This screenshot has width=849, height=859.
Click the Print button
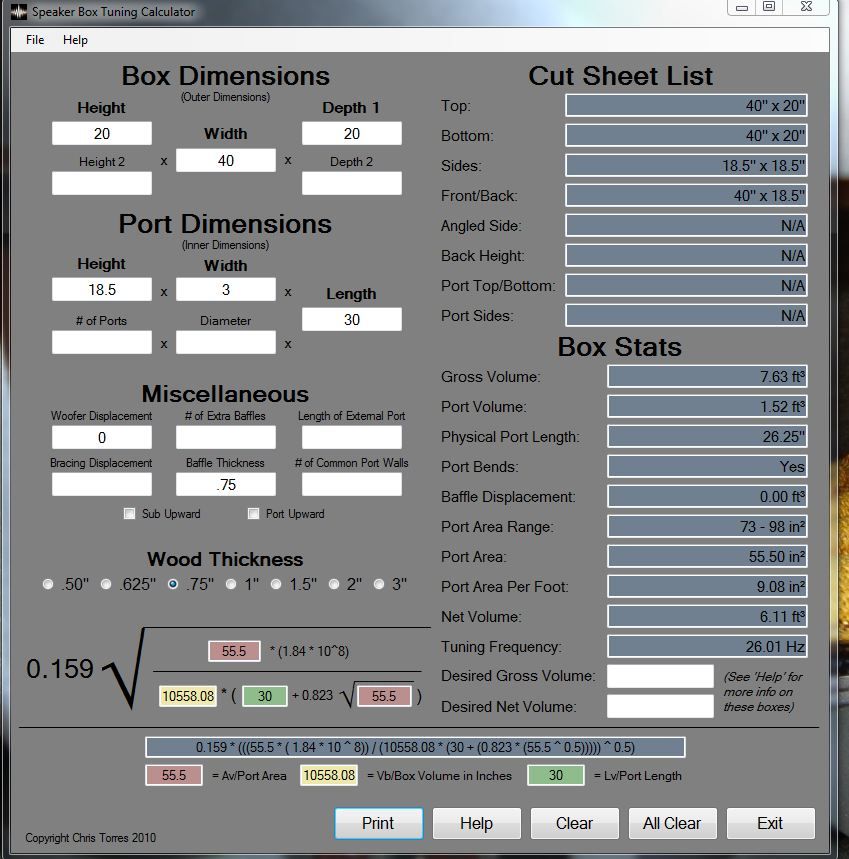pos(378,823)
